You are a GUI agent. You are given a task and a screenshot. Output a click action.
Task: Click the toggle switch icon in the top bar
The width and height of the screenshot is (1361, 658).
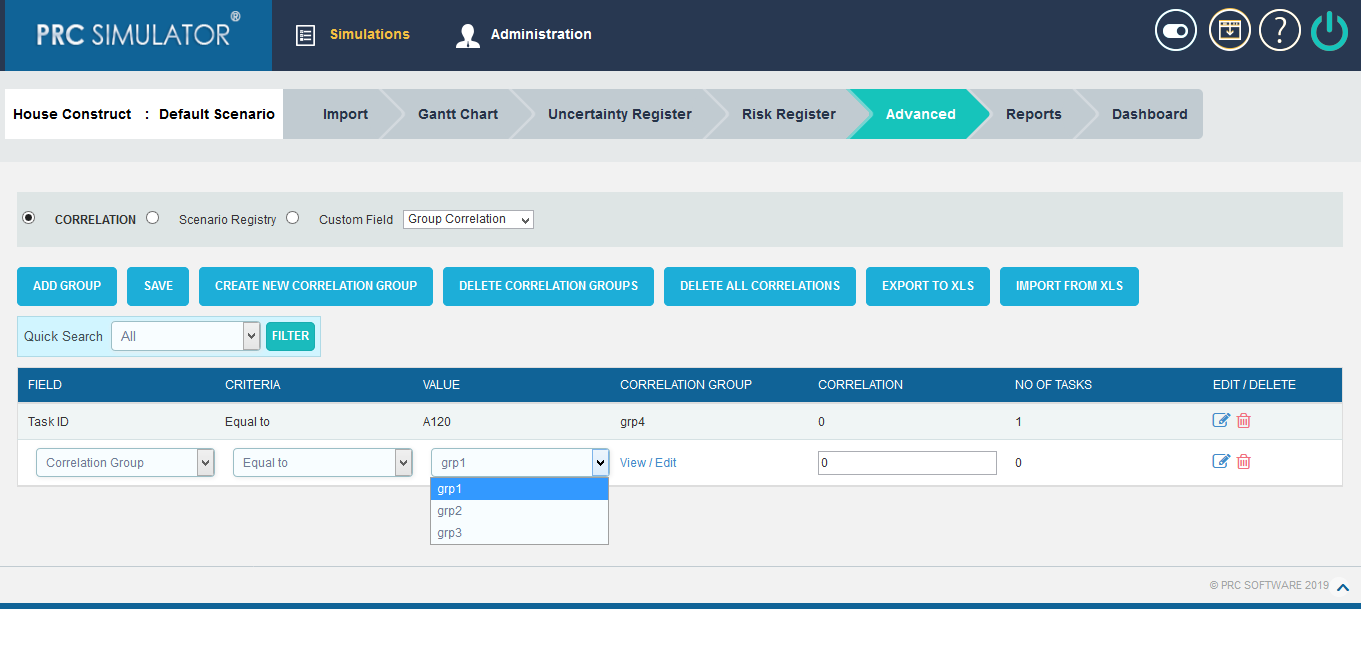coord(1175,30)
